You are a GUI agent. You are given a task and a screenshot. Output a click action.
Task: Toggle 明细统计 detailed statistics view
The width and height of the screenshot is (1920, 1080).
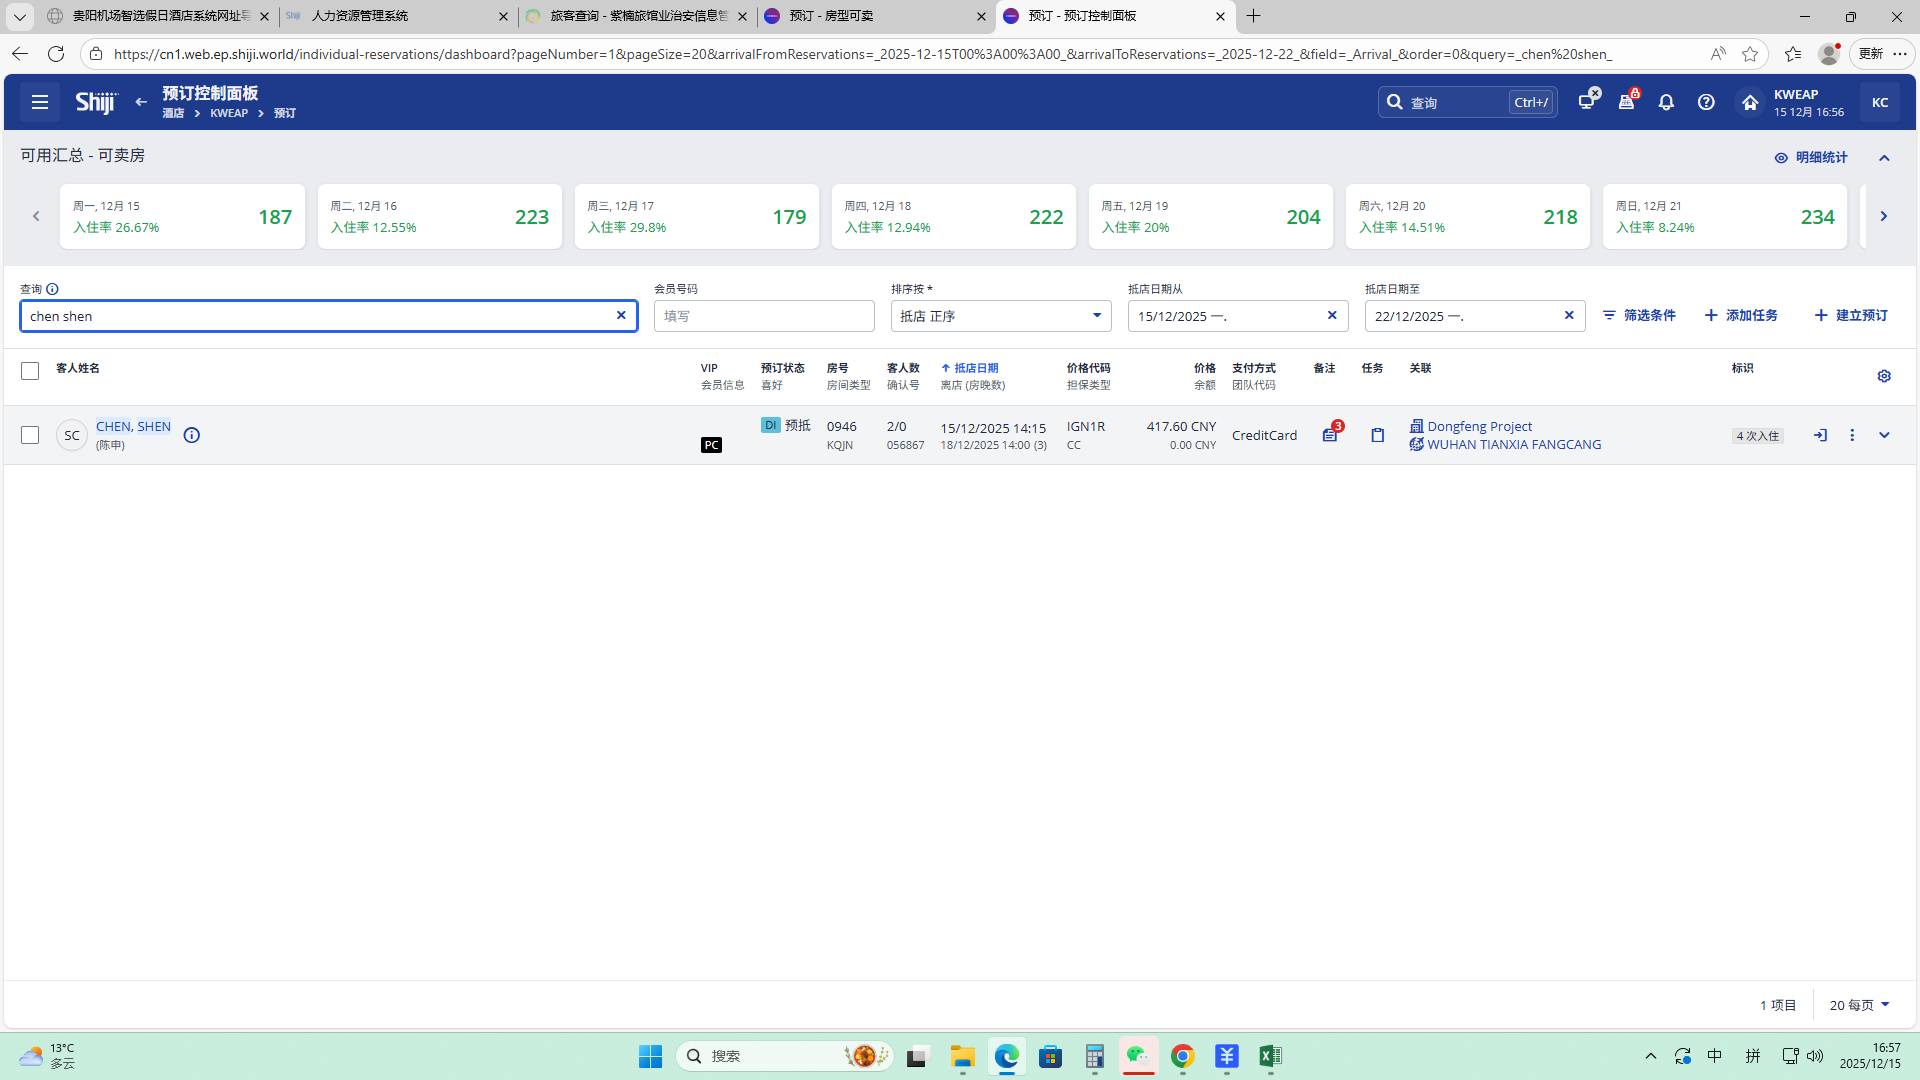coord(1811,157)
